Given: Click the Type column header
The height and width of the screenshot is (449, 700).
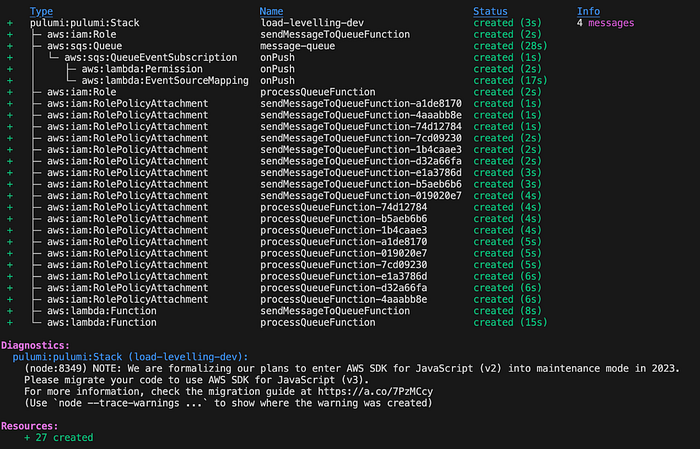Looking at the screenshot, I should pyautogui.click(x=41, y=12).
